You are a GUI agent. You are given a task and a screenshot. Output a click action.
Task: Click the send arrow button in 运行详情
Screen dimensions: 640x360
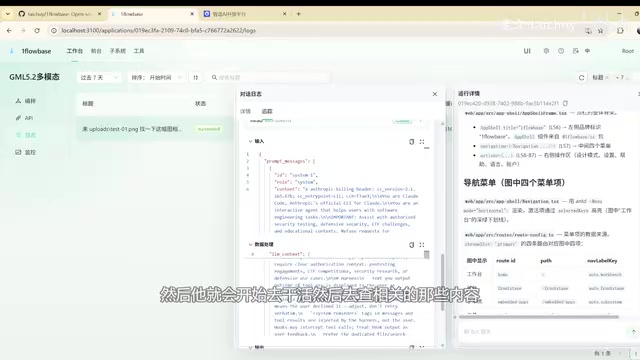pyautogui.click(x=633, y=332)
